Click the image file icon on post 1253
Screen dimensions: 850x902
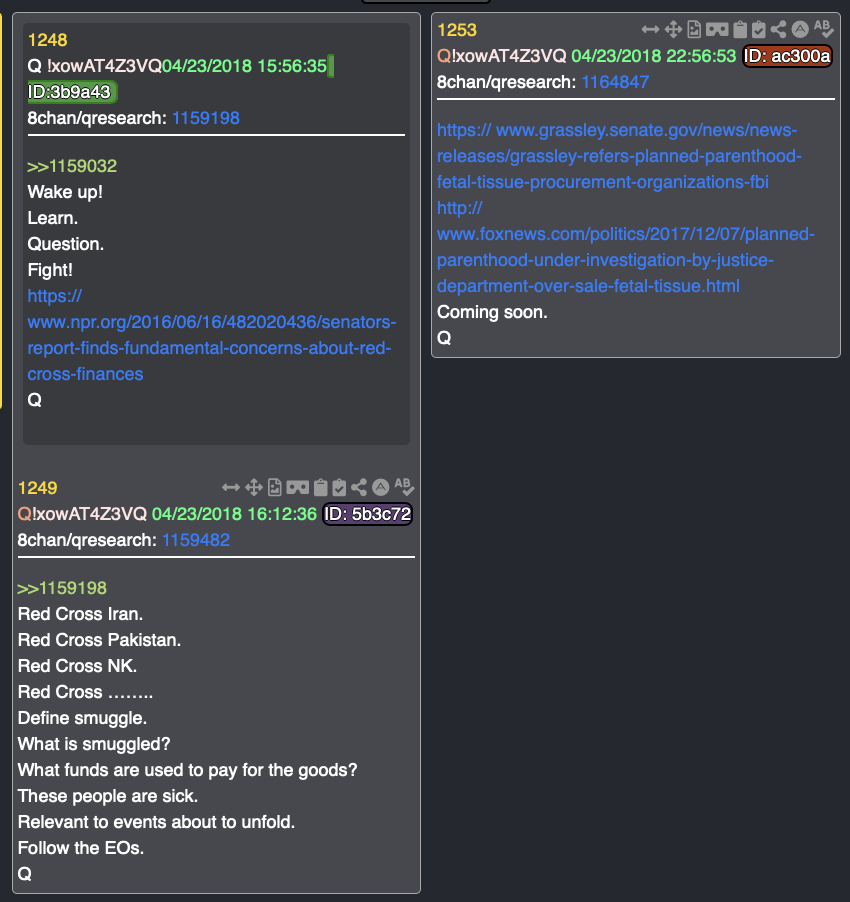[694, 29]
